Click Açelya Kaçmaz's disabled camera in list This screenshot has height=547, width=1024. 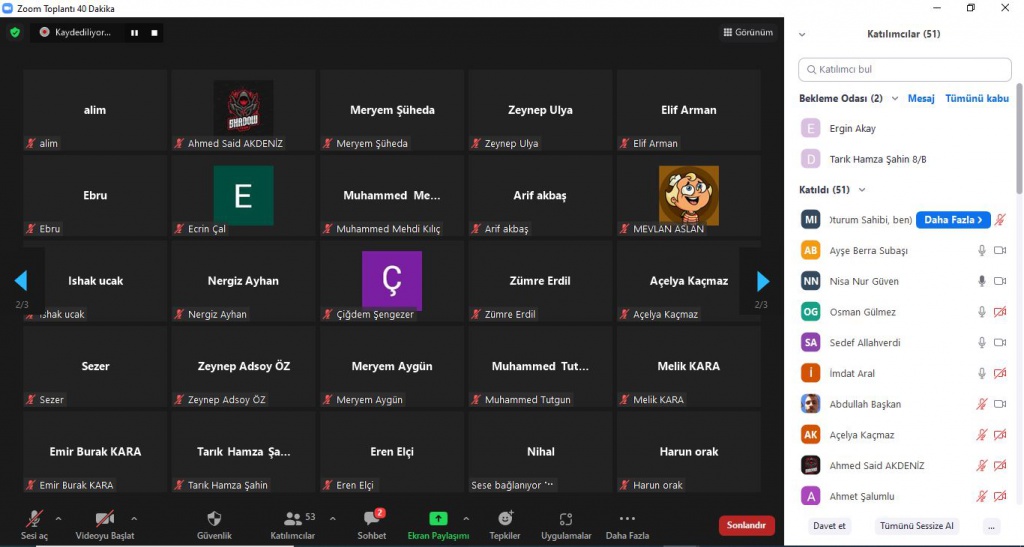click(1000, 435)
